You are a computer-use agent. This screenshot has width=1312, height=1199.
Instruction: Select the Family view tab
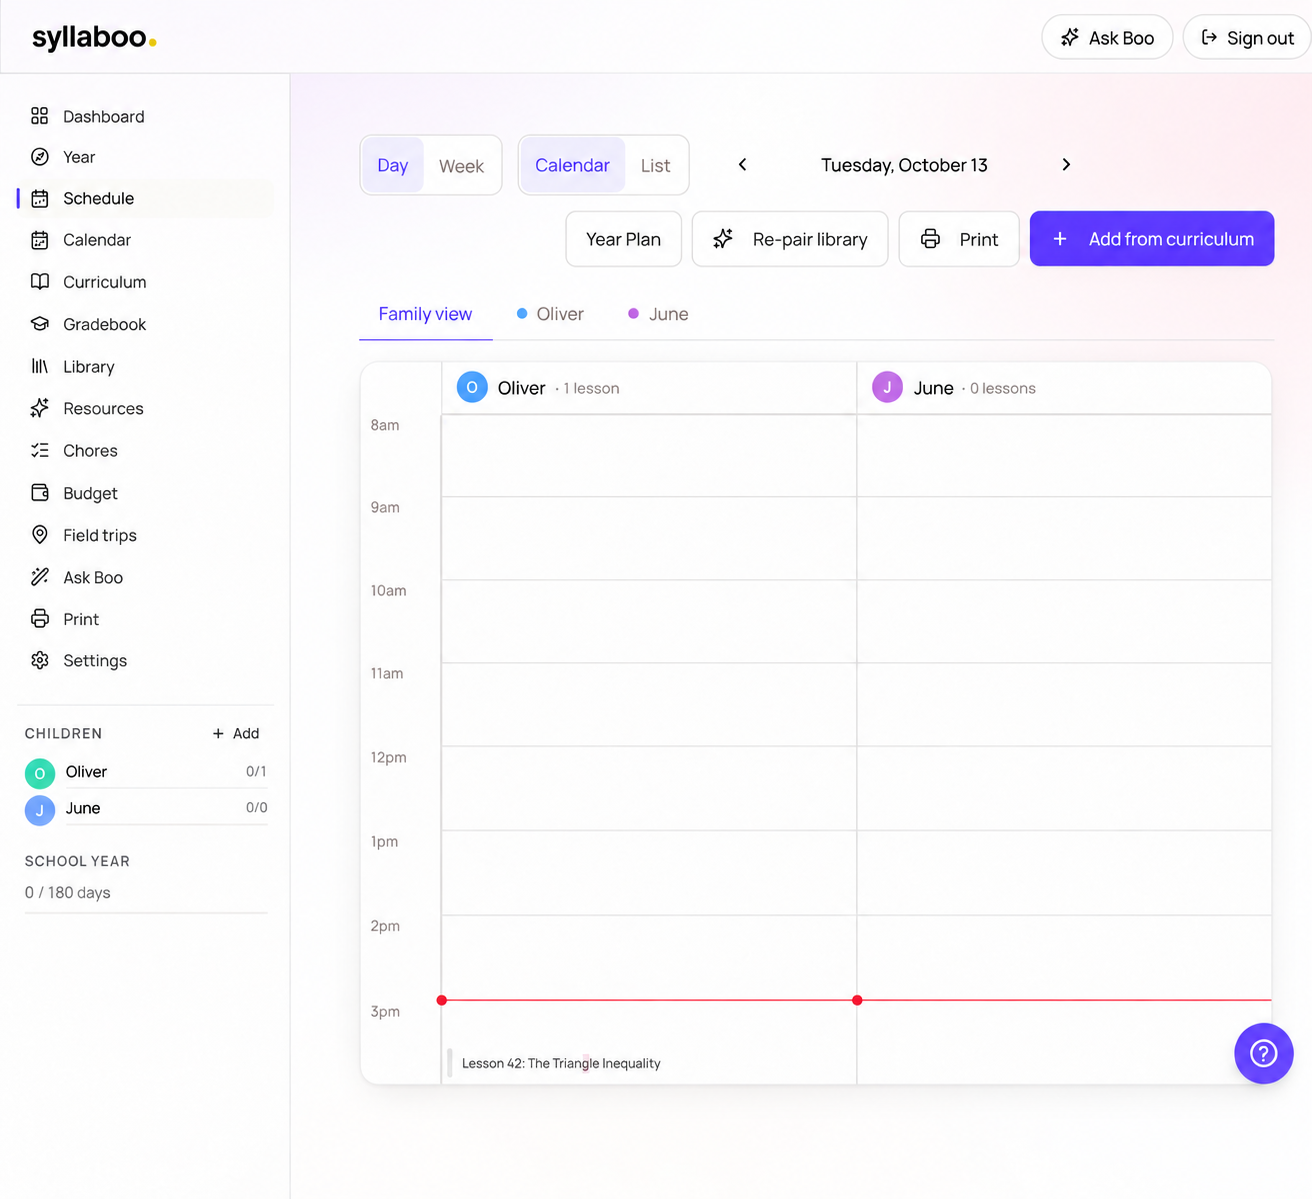point(425,314)
